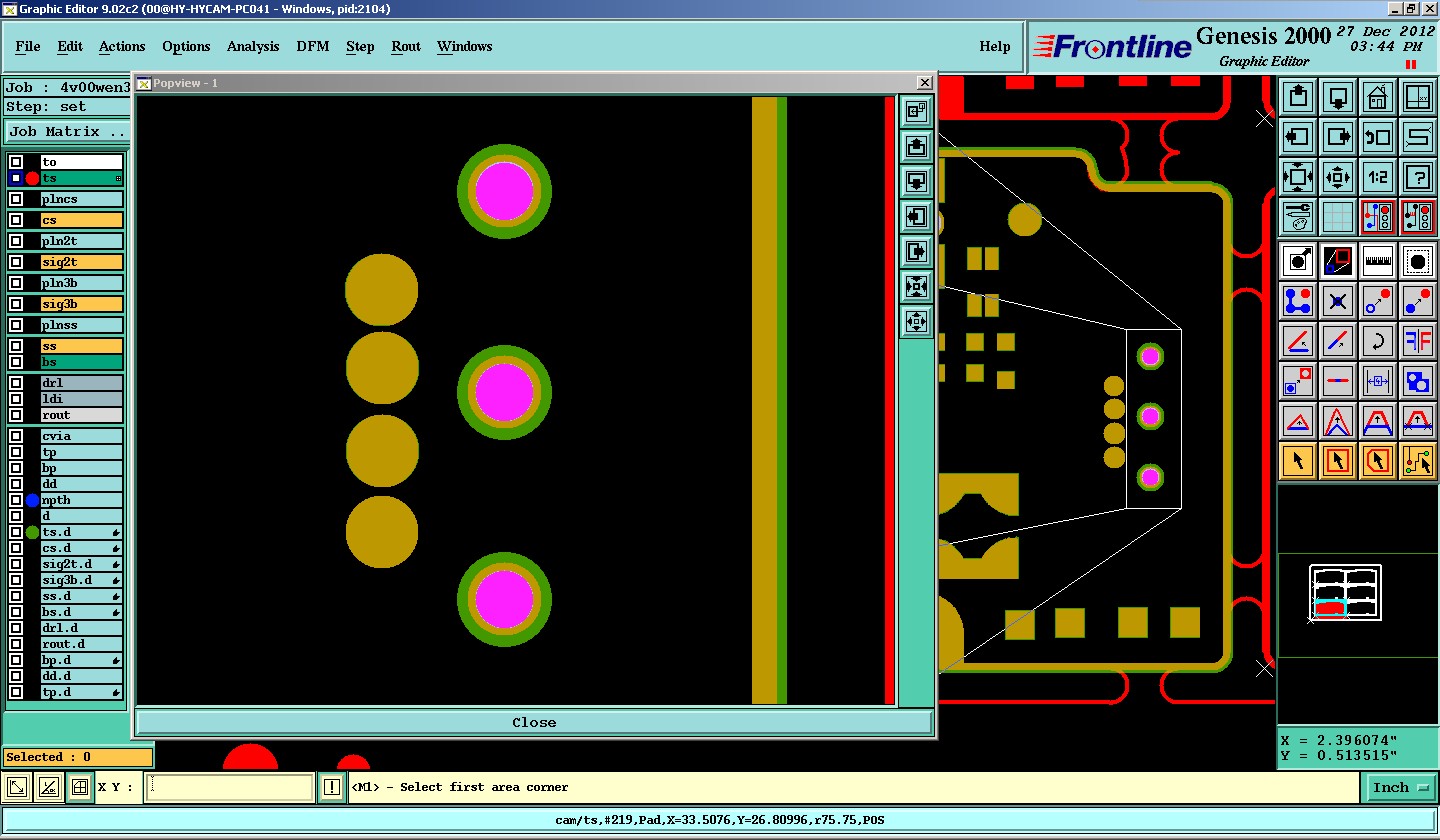Click the connected blue-red dots tool icon
The image size is (1440, 840).
1298,301
